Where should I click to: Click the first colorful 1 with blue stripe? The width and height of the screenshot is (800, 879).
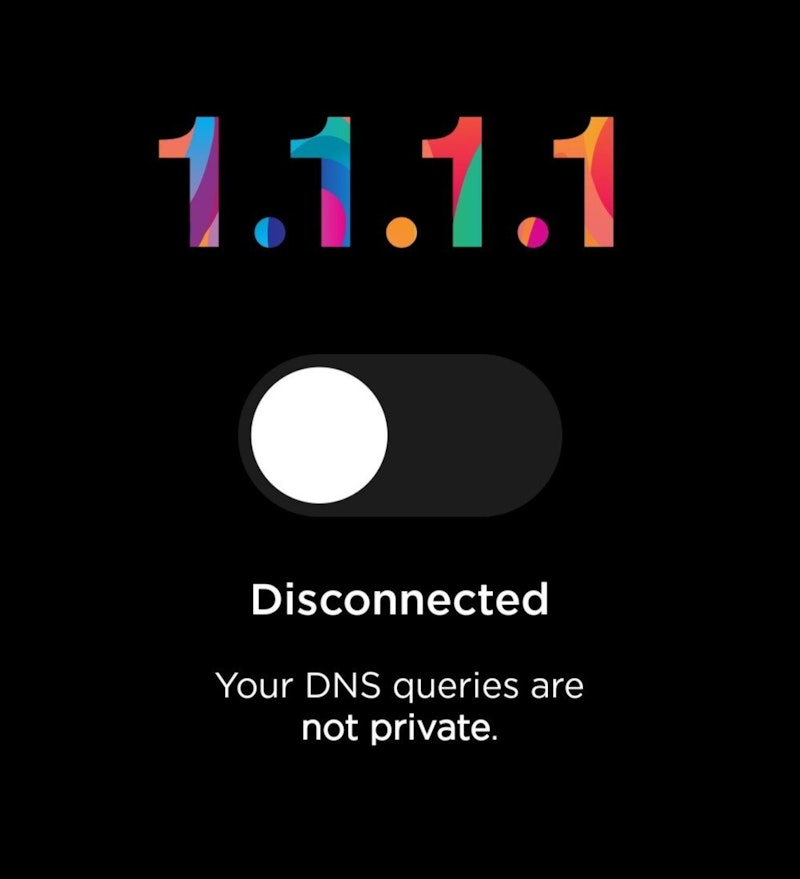click(x=189, y=182)
